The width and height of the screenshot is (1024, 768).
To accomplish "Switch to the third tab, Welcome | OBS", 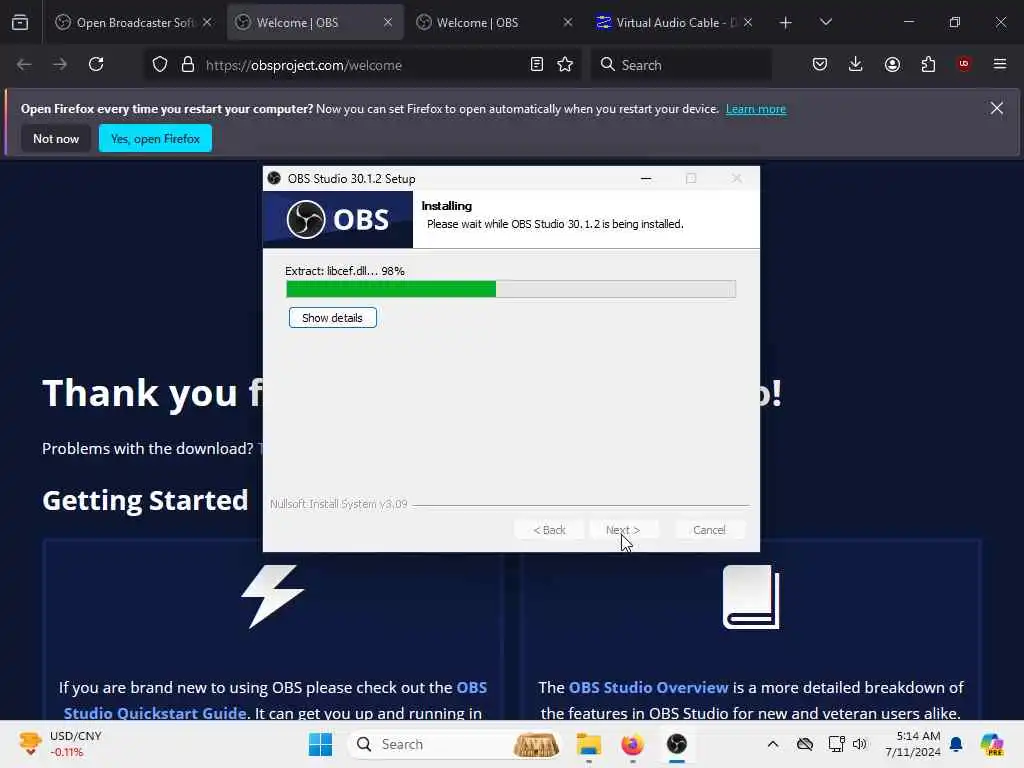I will [x=495, y=22].
